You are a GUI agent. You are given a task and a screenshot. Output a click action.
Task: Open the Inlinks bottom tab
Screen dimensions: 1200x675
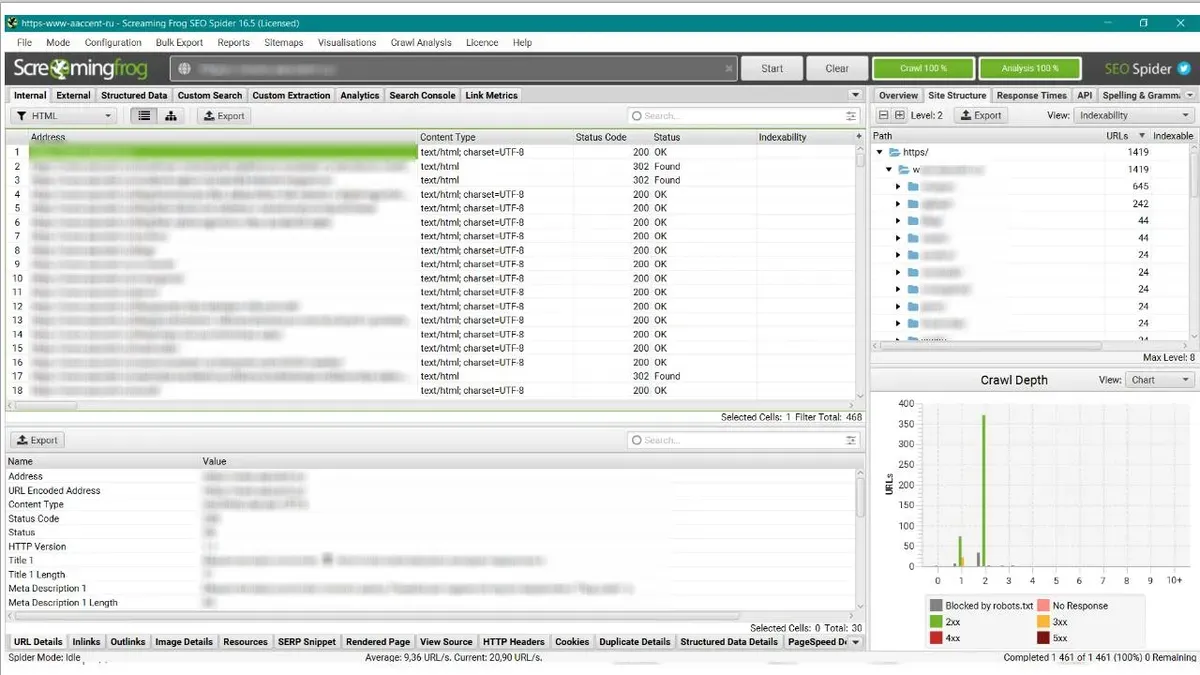(86, 642)
